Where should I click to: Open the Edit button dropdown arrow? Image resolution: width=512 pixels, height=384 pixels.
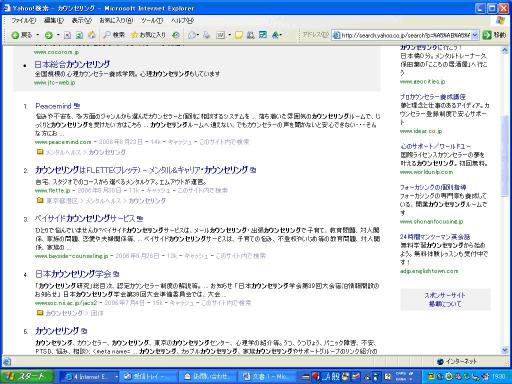pos(230,35)
